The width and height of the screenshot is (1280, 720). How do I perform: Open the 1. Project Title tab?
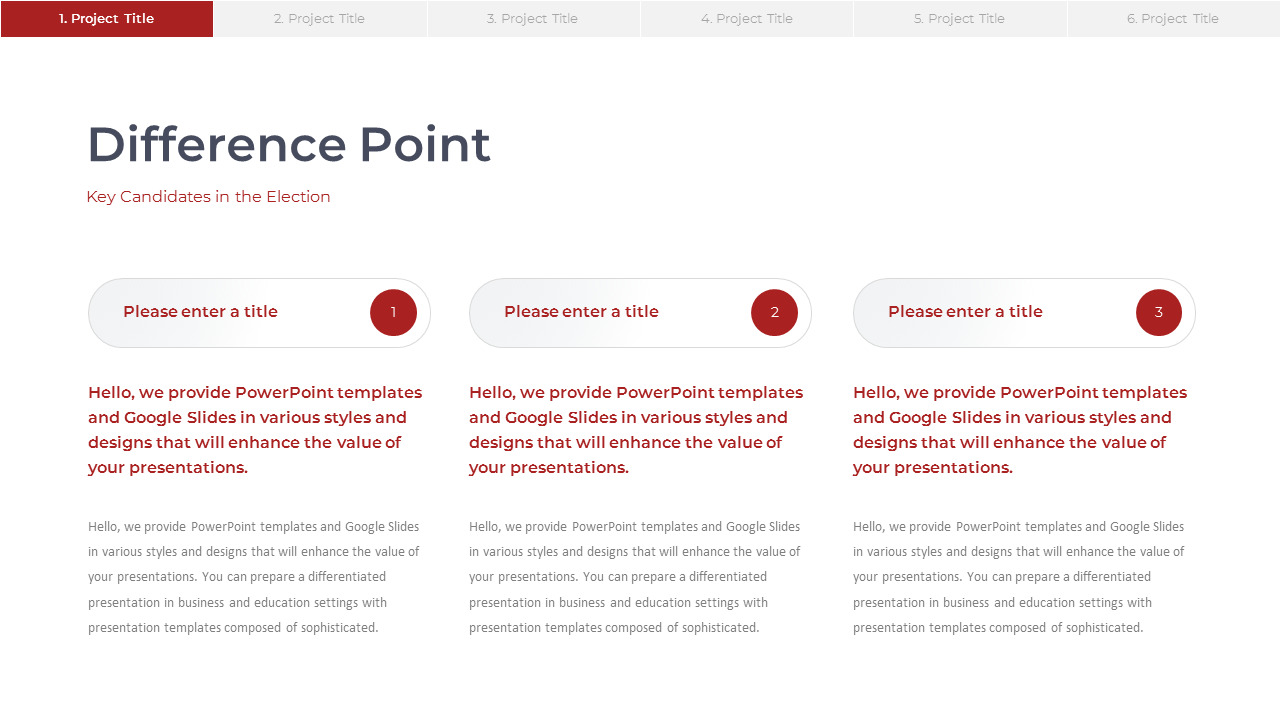click(x=107, y=19)
